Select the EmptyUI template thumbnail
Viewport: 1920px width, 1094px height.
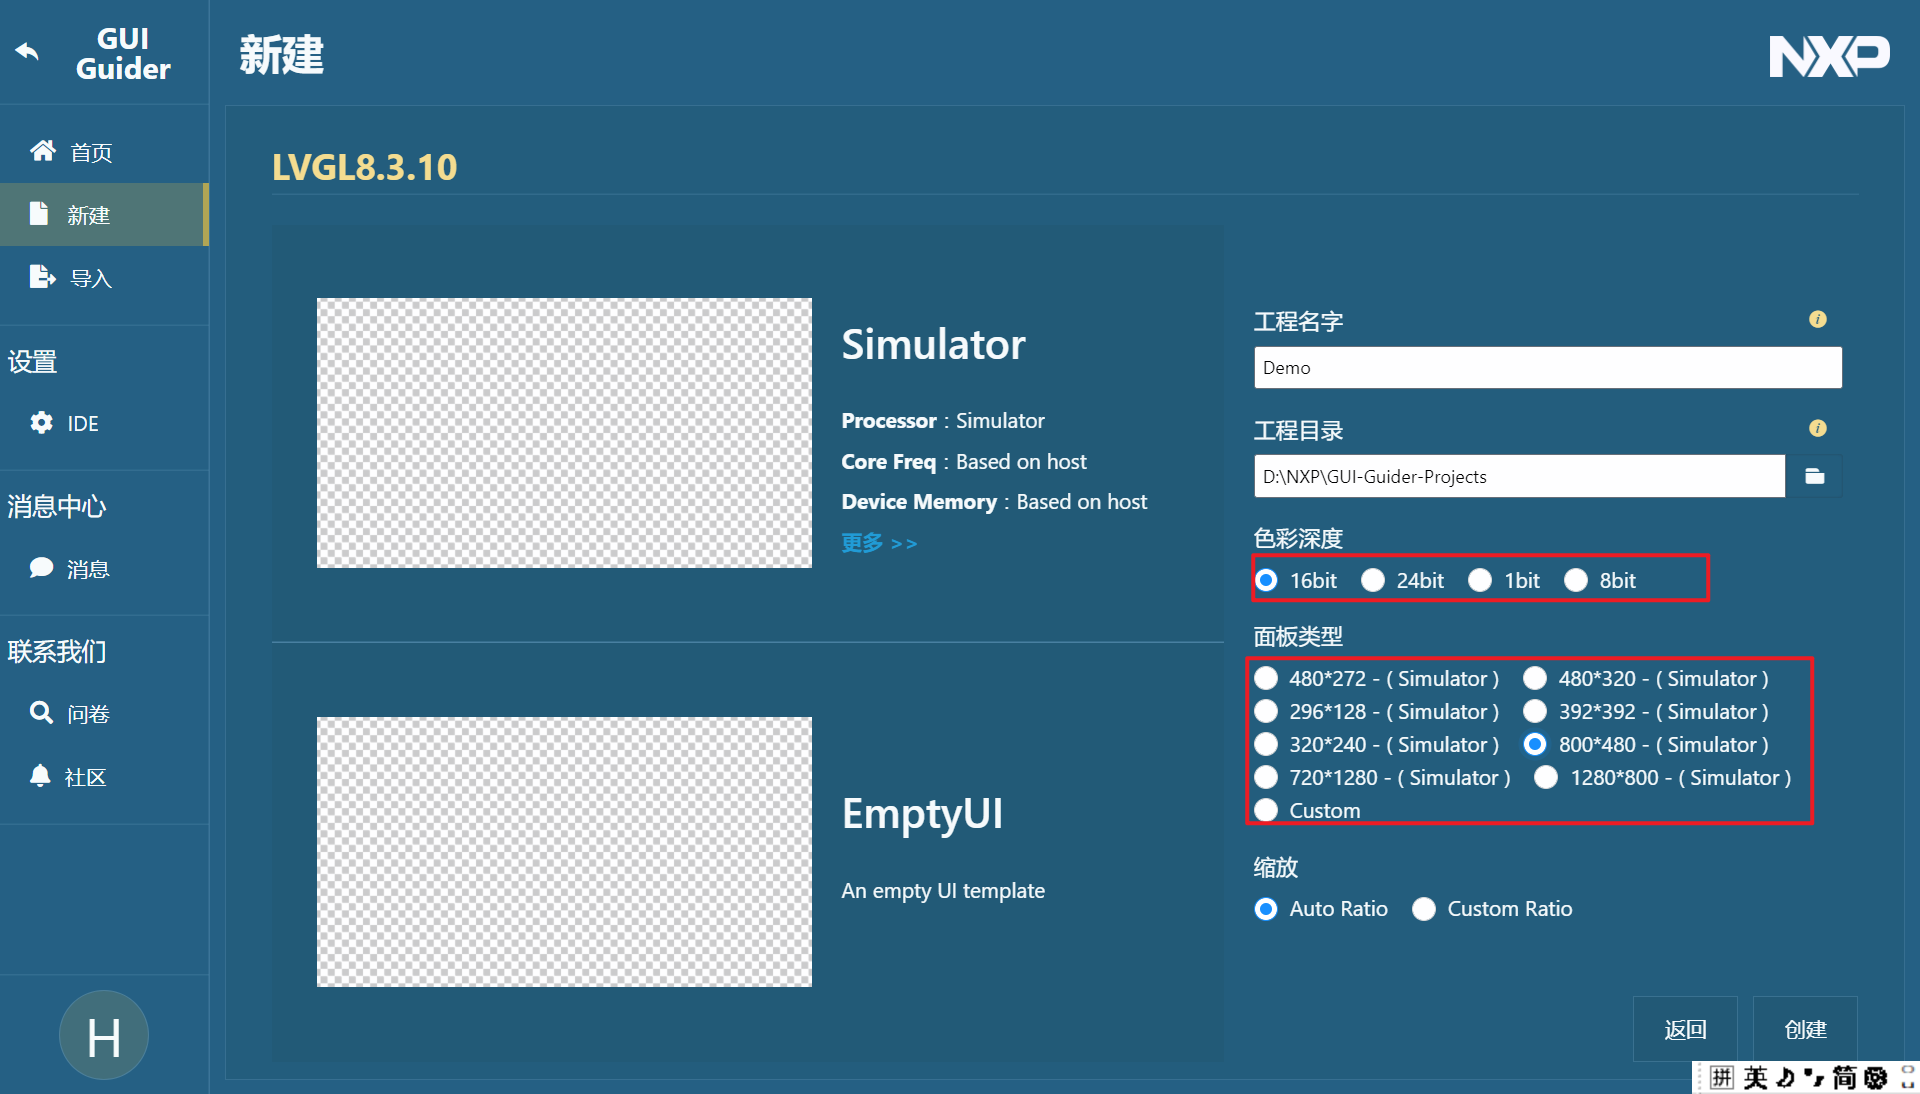tap(564, 852)
